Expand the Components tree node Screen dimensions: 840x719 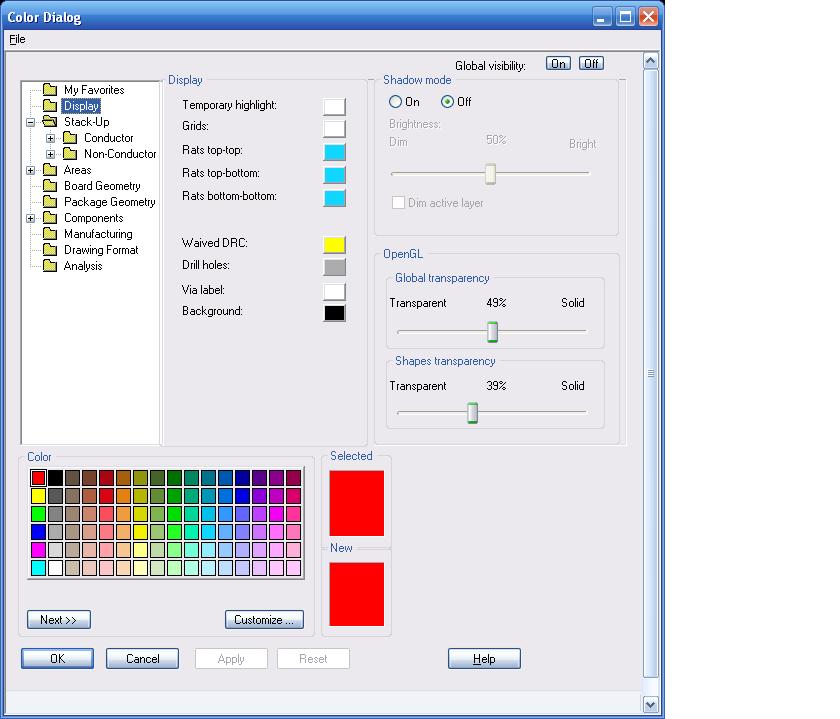[31, 218]
